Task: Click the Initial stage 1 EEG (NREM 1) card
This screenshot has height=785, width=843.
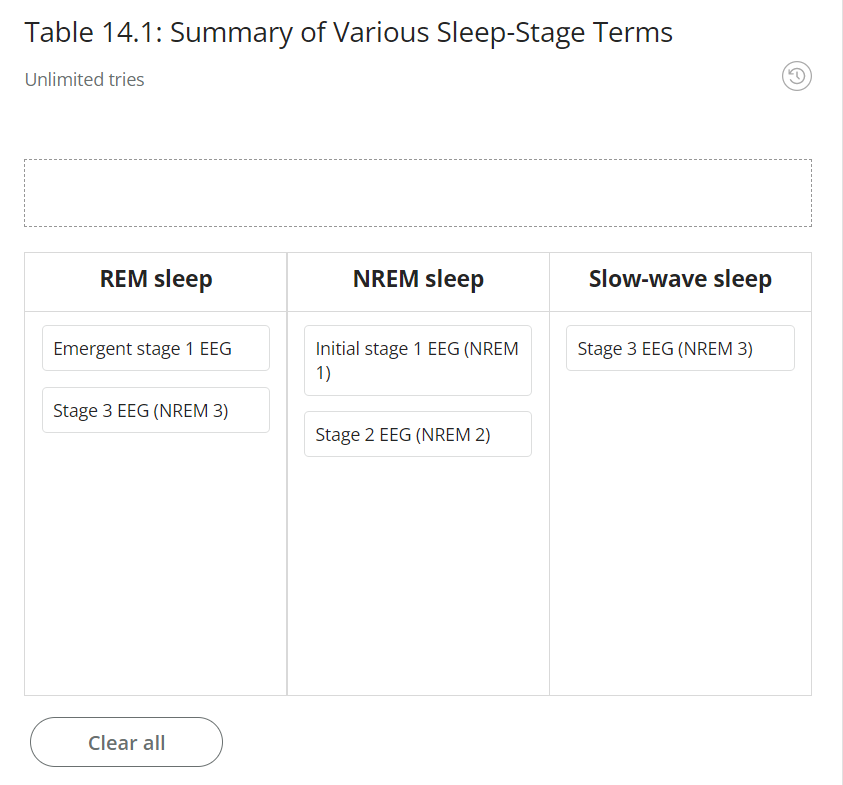Action: (x=417, y=360)
